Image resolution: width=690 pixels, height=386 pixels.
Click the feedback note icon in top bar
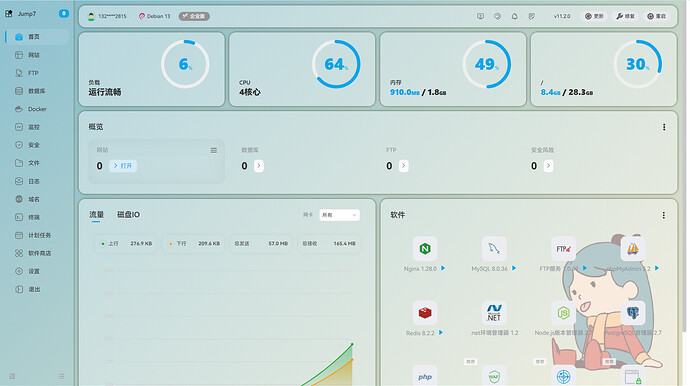(532, 16)
